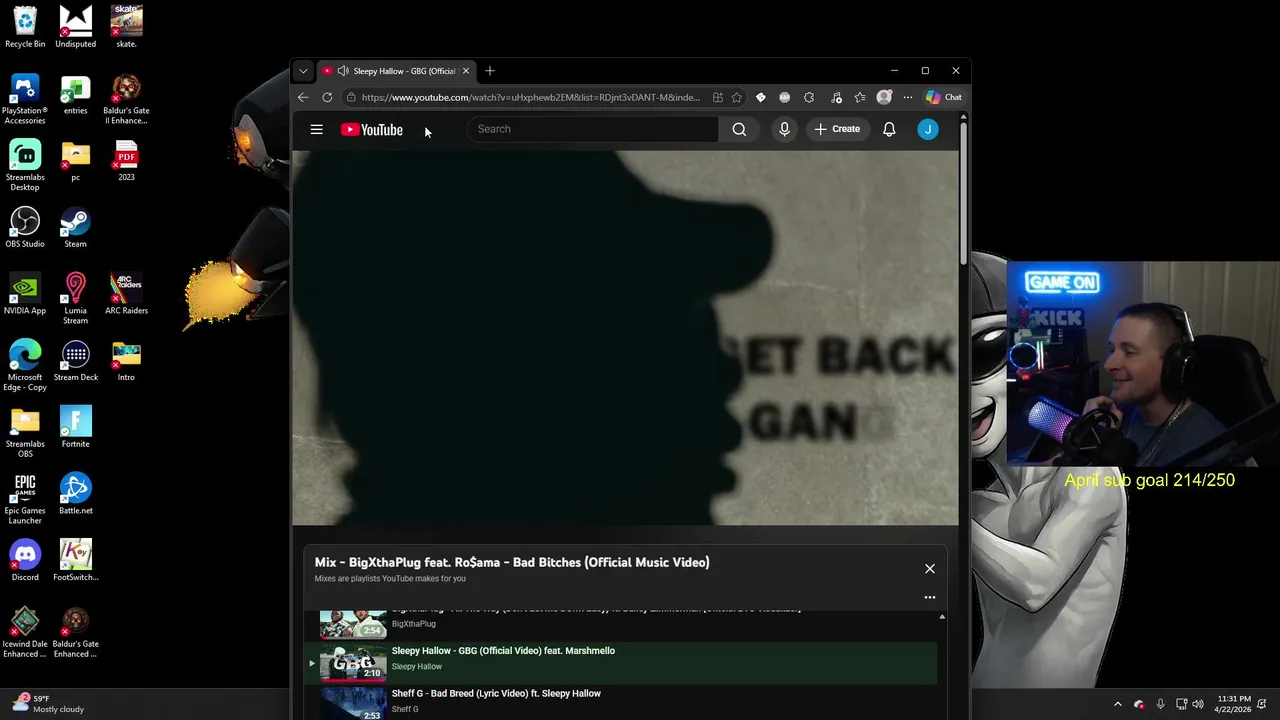Open Copilot Chat in Edge
Viewport: 1280px width, 720px height.
click(x=944, y=97)
